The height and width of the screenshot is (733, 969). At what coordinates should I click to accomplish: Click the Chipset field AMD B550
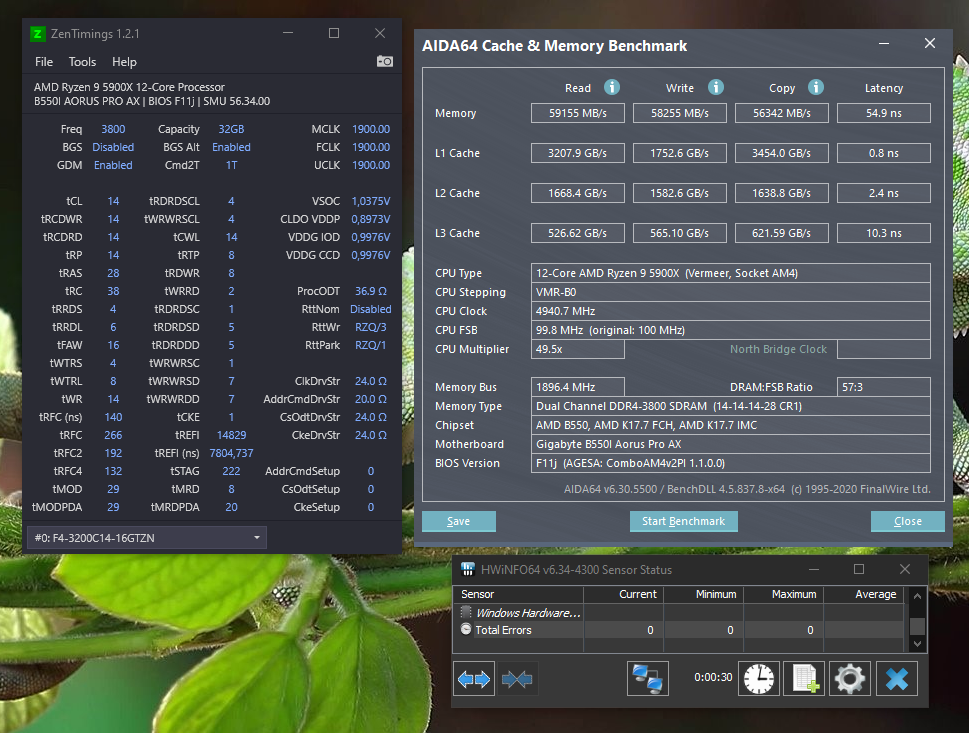[x=730, y=425]
